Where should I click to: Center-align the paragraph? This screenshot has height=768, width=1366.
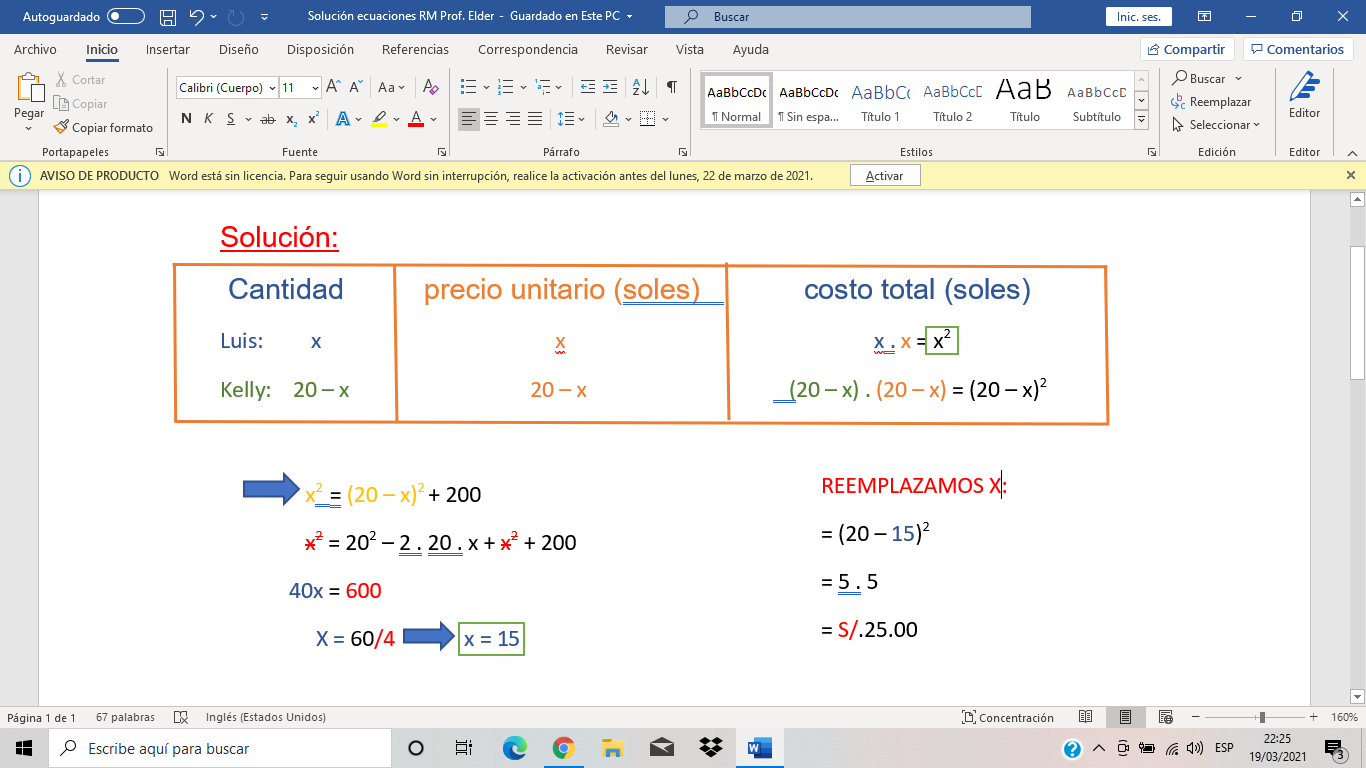pos(491,119)
